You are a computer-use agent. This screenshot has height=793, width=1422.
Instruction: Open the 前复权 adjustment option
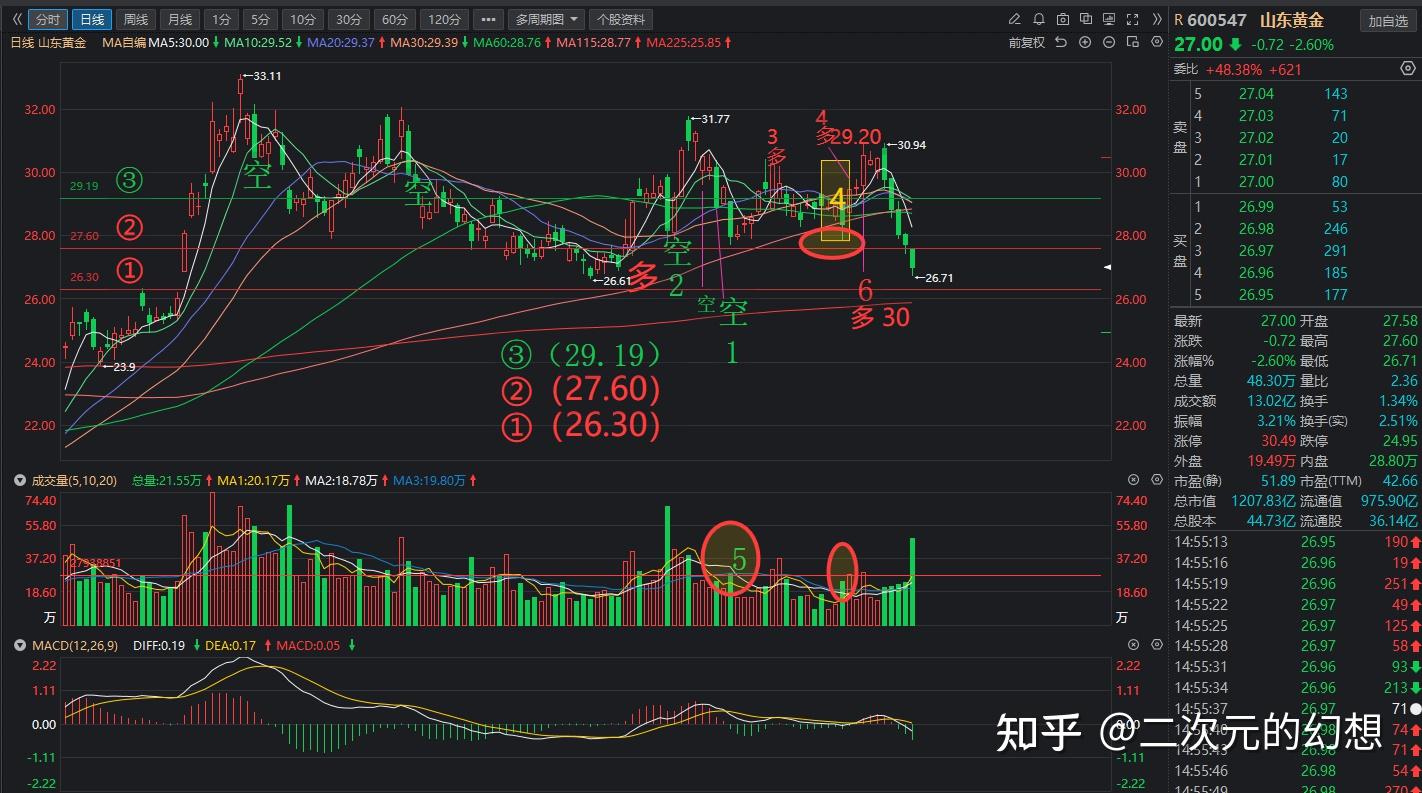pyautogui.click(x=1027, y=42)
